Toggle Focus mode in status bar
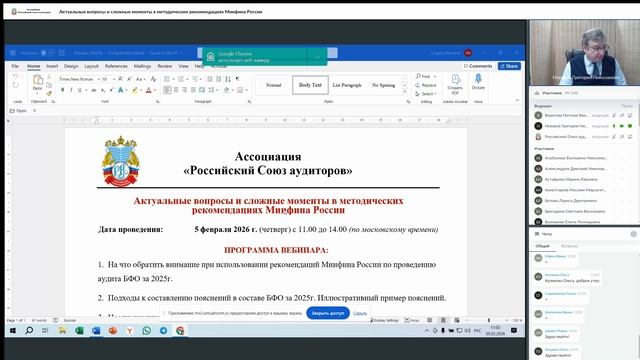 pyautogui.click(x=412, y=320)
